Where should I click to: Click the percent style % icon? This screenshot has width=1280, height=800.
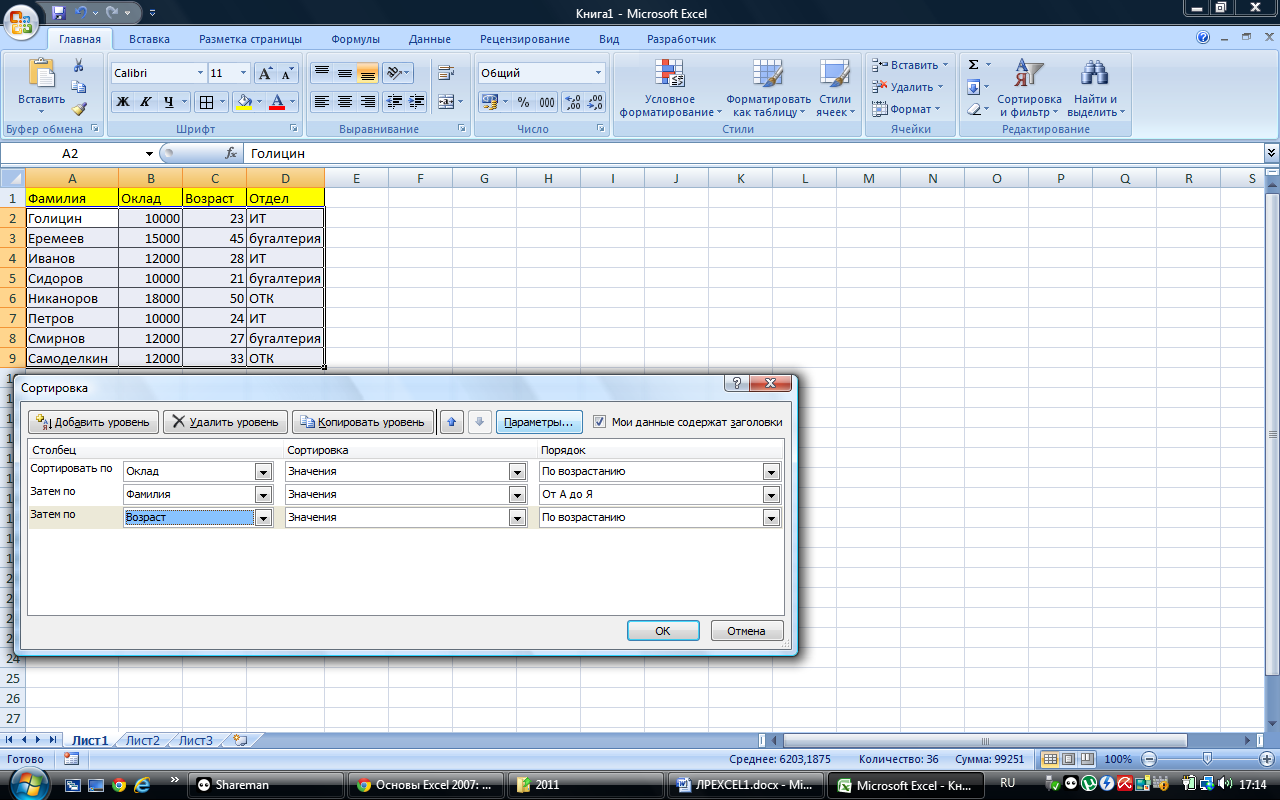pyautogui.click(x=523, y=101)
